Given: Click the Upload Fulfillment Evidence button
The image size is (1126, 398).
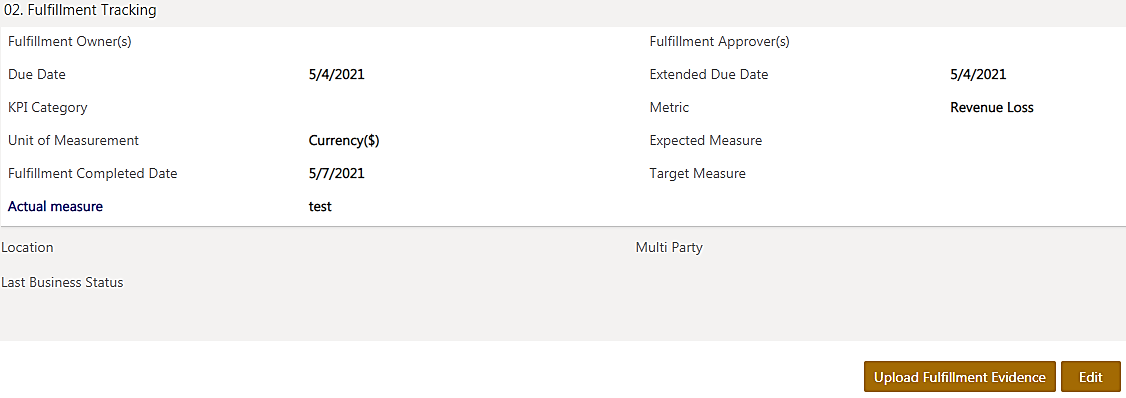Looking at the screenshot, I should pyautogui.click(x=959, y=377).
